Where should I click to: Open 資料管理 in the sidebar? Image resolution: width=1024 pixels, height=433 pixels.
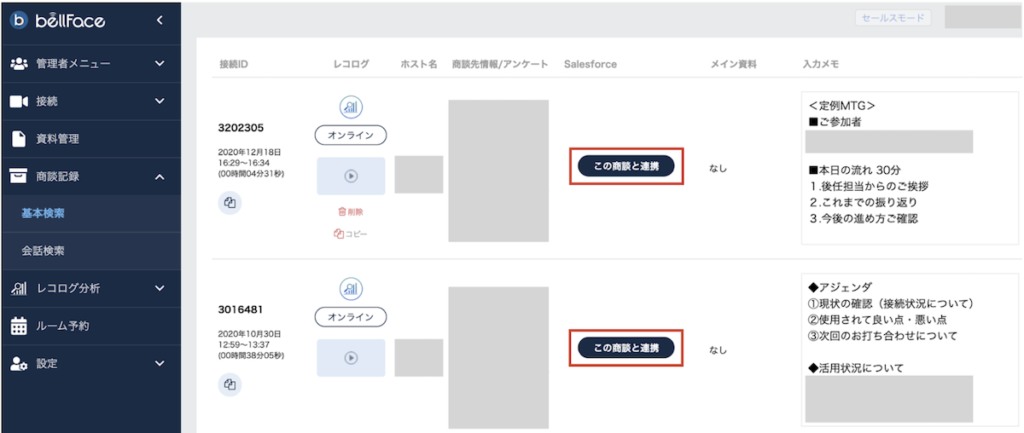(57, 139)
